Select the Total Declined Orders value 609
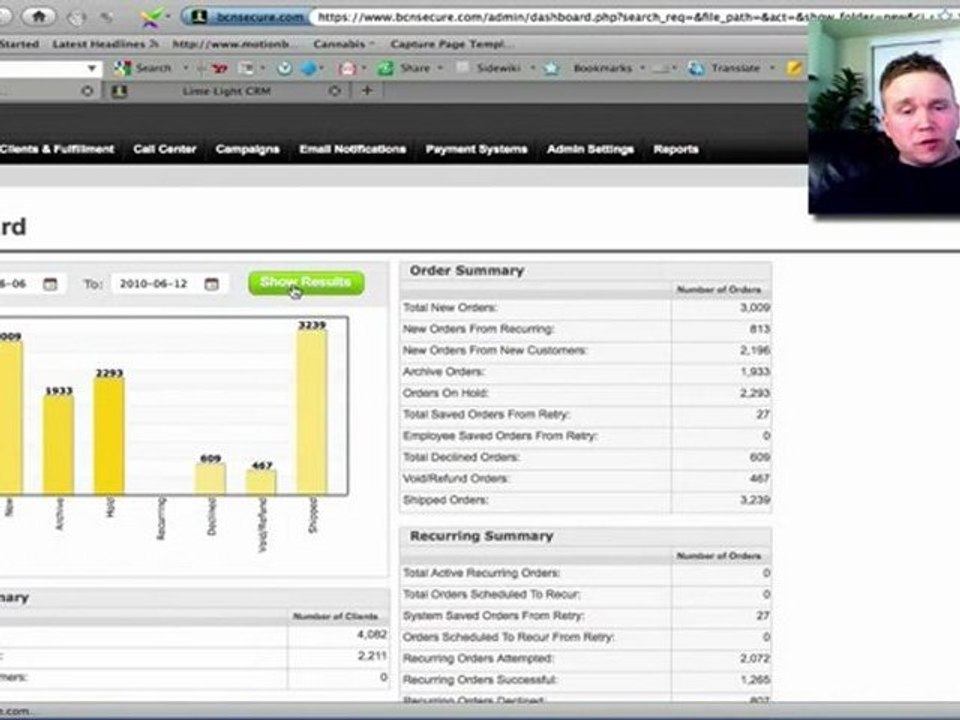Image resolution: width=960 pixels, height=720 pixels. 760,458
